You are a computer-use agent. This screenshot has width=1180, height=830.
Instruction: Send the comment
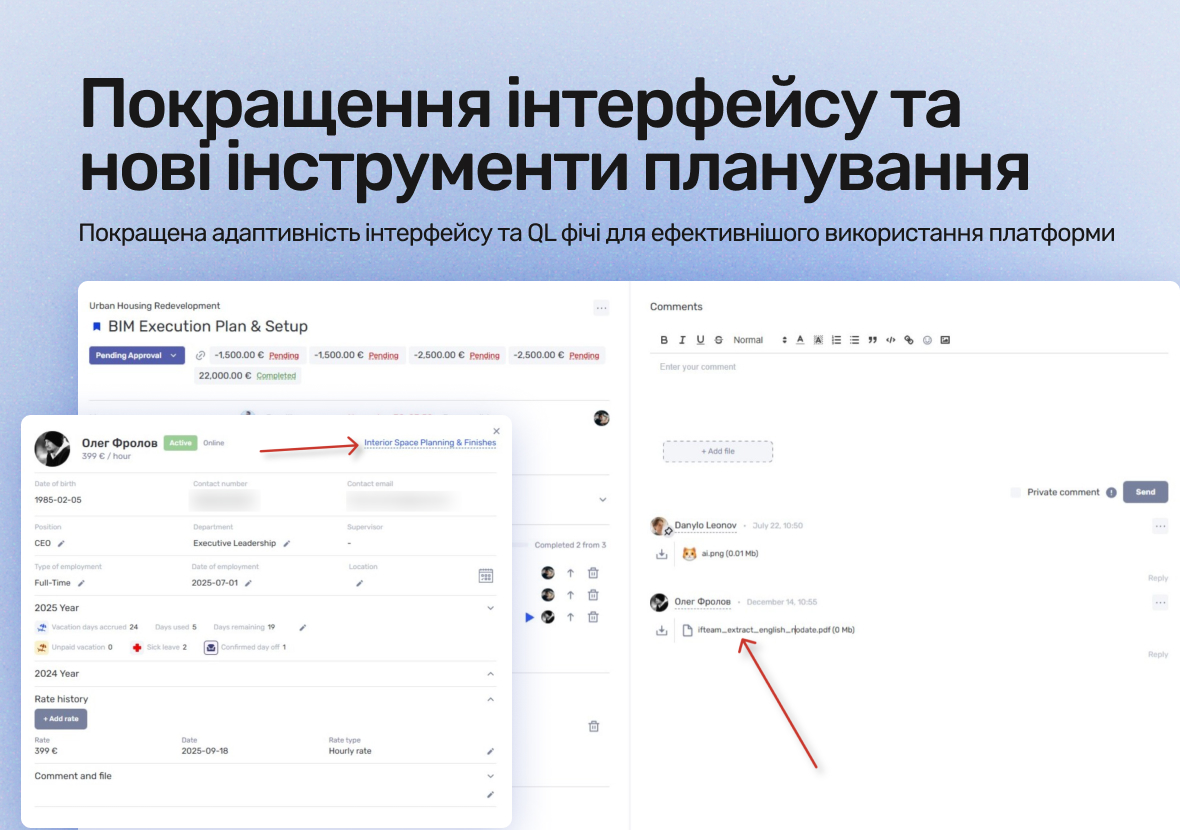point(1145,492)
